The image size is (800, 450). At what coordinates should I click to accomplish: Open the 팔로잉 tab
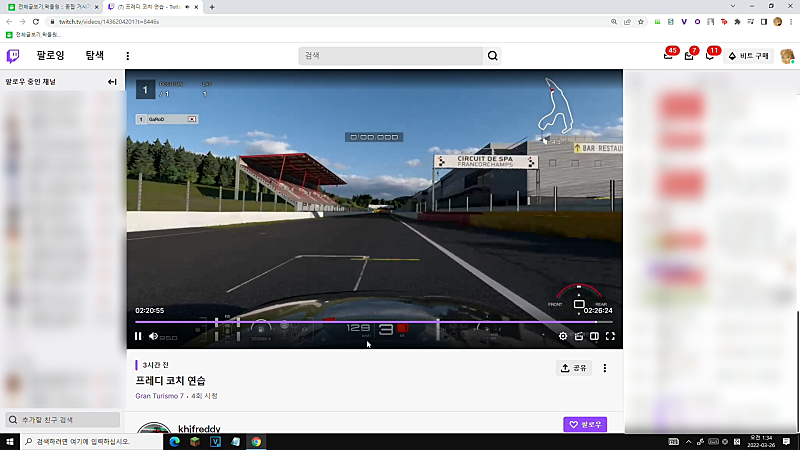[x=51, y=55]
